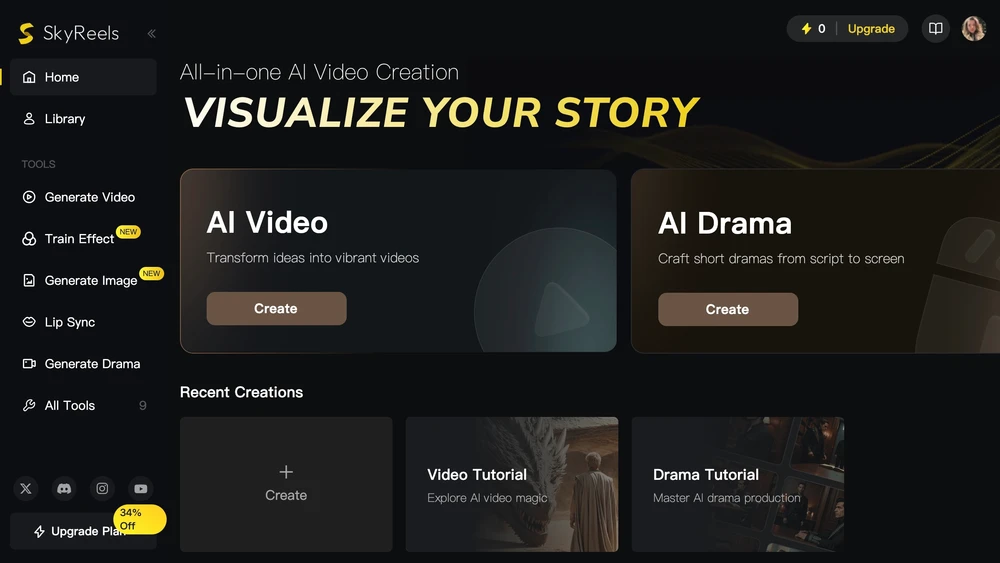Collapse the sidebar with the double-chevron icon
The width and height of the screenshot is (1000, 563).
point(151,33)
